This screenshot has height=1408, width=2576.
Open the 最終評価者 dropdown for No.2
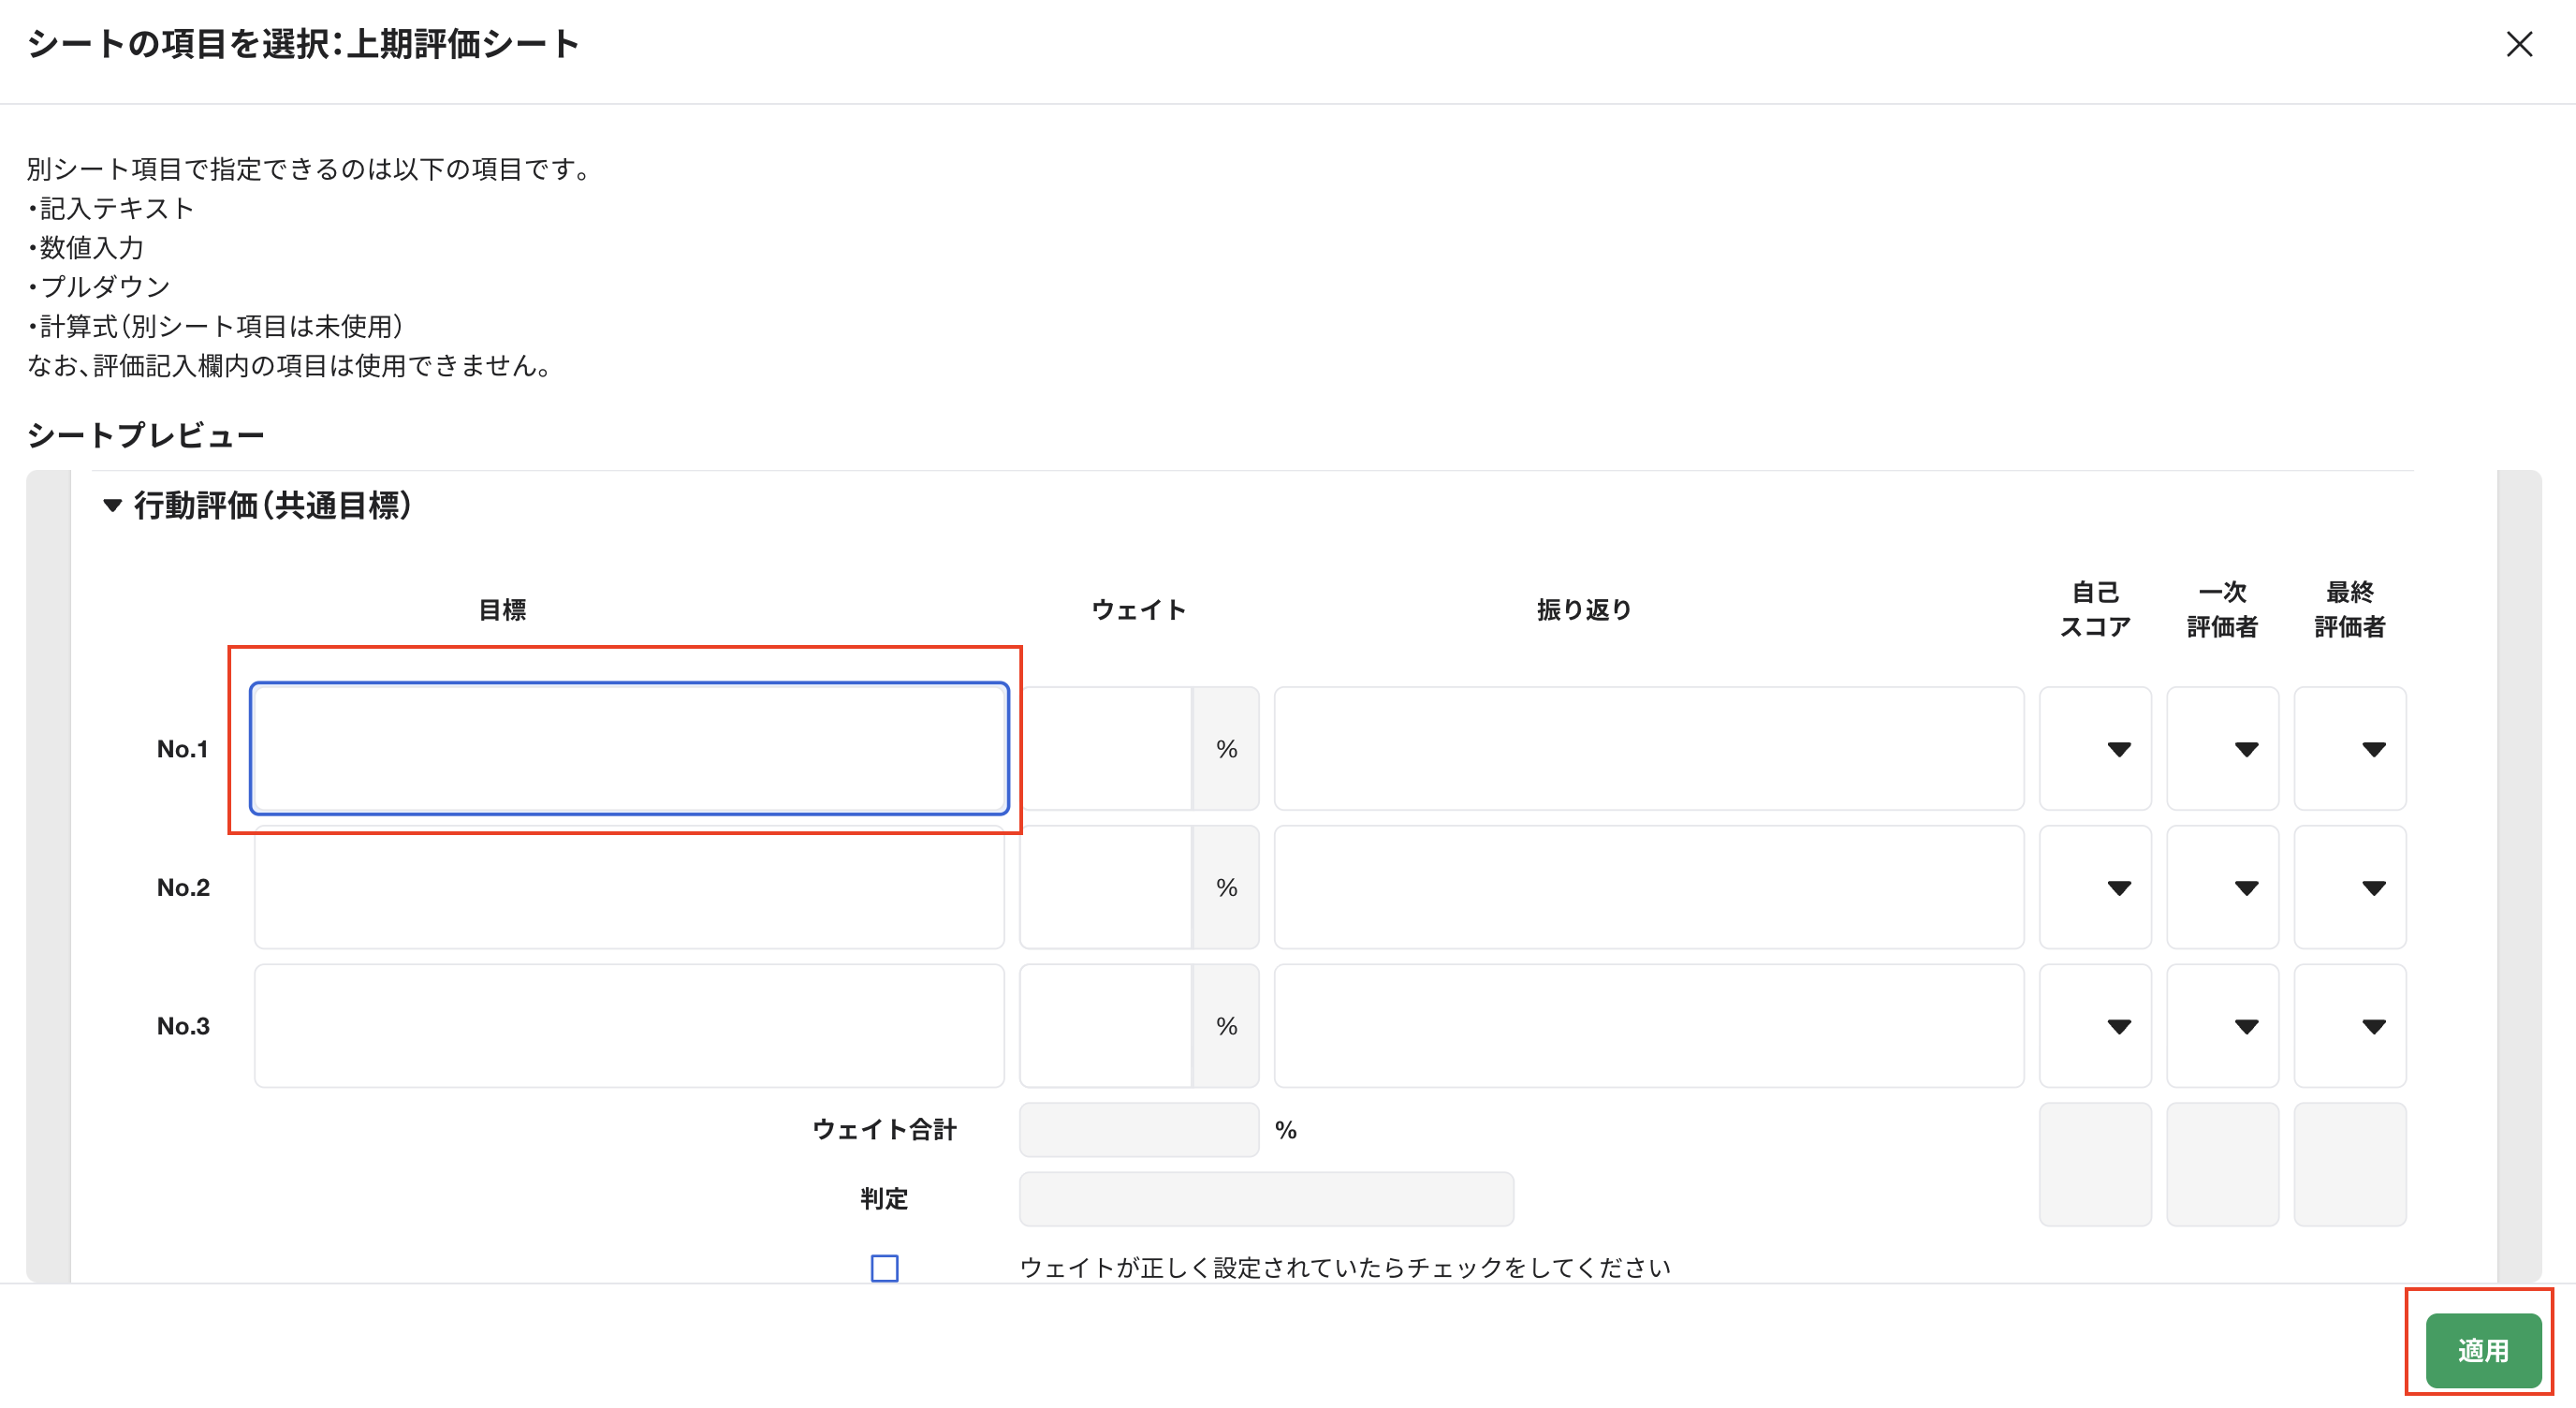(2350, 887)
